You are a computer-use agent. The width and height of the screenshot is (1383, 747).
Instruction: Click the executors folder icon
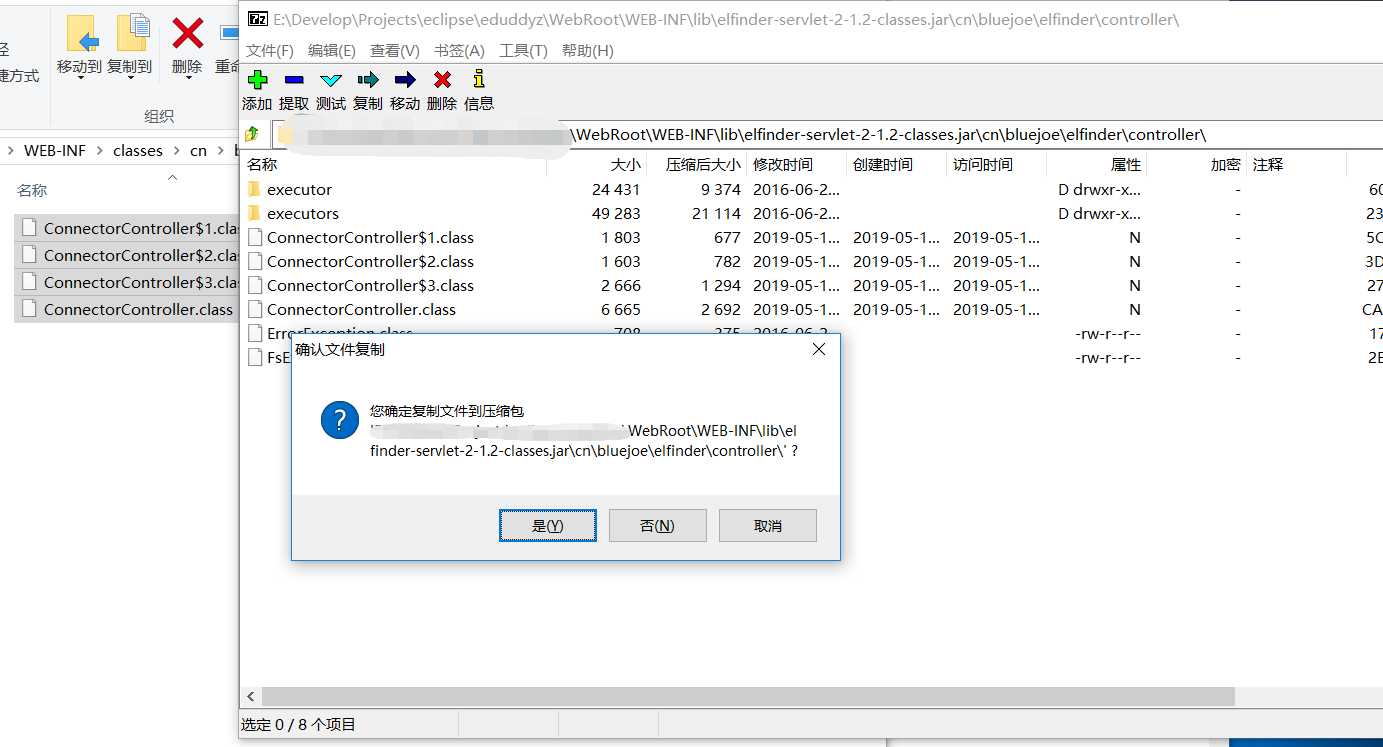pos(255,213)
